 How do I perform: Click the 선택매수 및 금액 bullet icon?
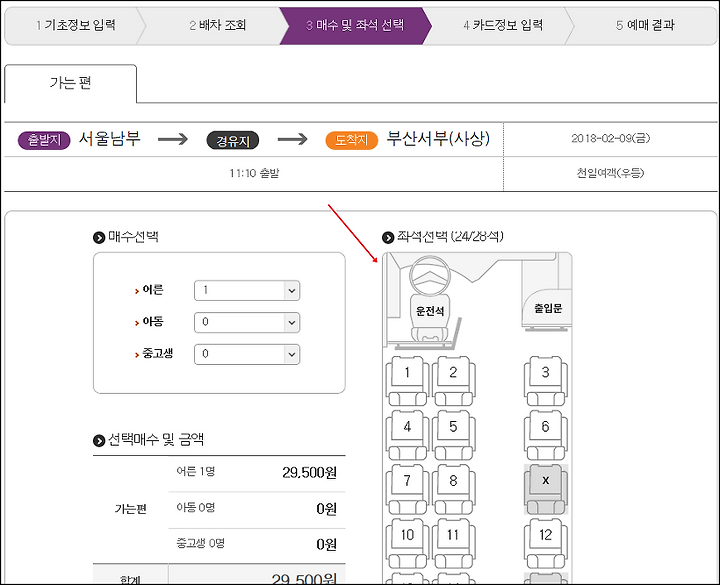(x=99, y=440)
